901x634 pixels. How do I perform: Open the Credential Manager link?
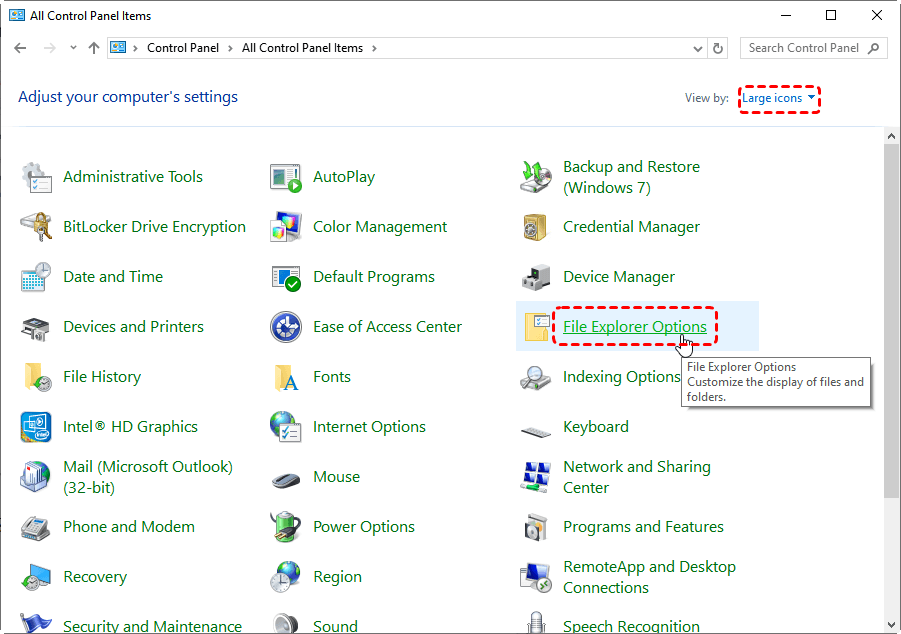click(631, 227)
